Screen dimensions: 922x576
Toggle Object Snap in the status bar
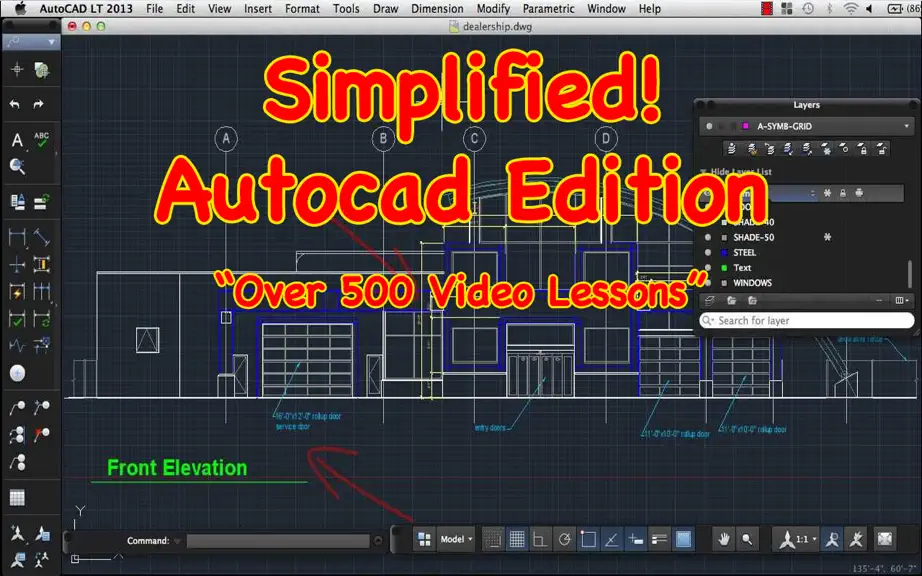point(588,539)
